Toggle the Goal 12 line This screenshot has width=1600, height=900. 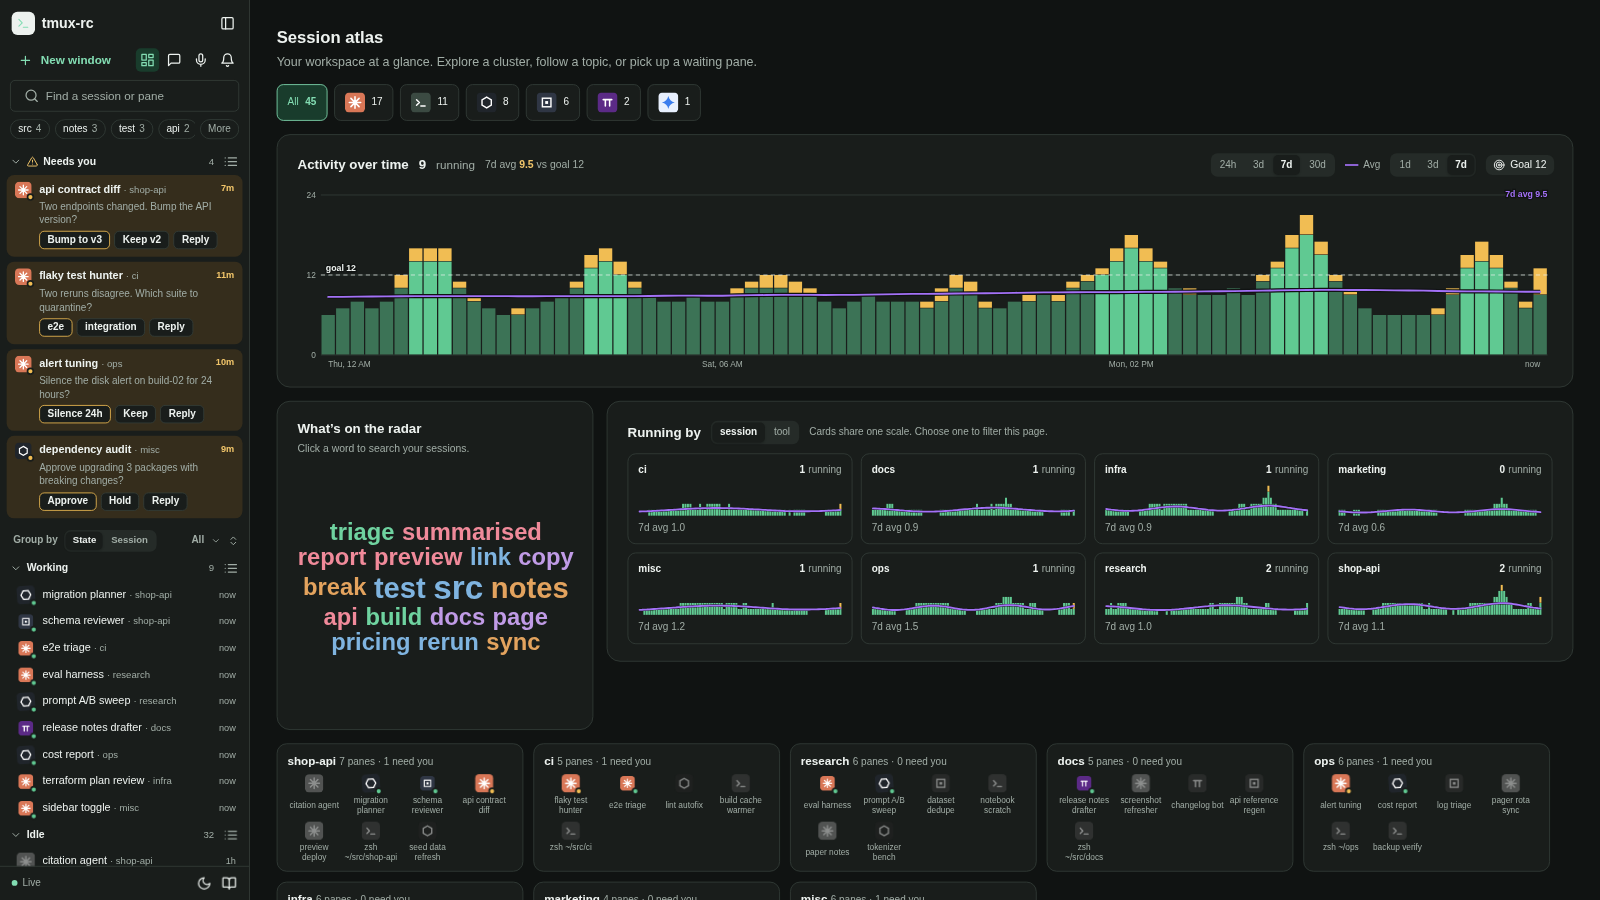[1520, 165]
